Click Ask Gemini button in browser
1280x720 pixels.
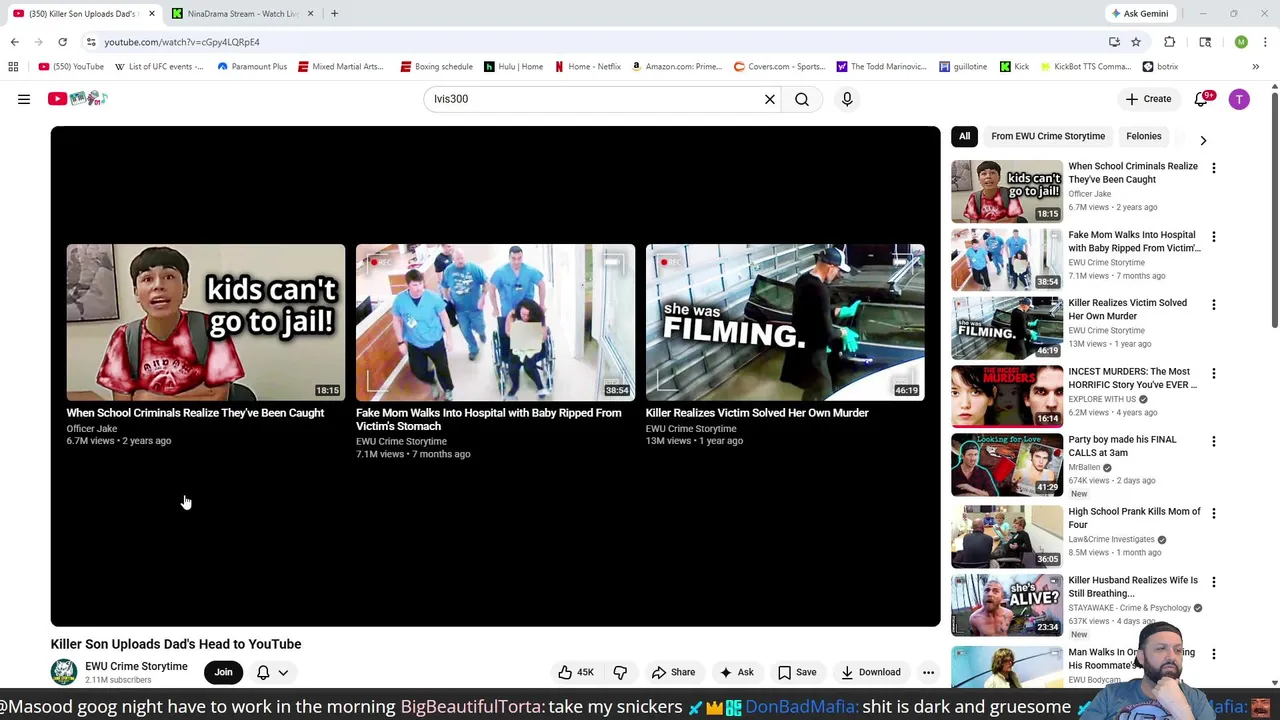pyautogui.click(x=1140, y=13)
